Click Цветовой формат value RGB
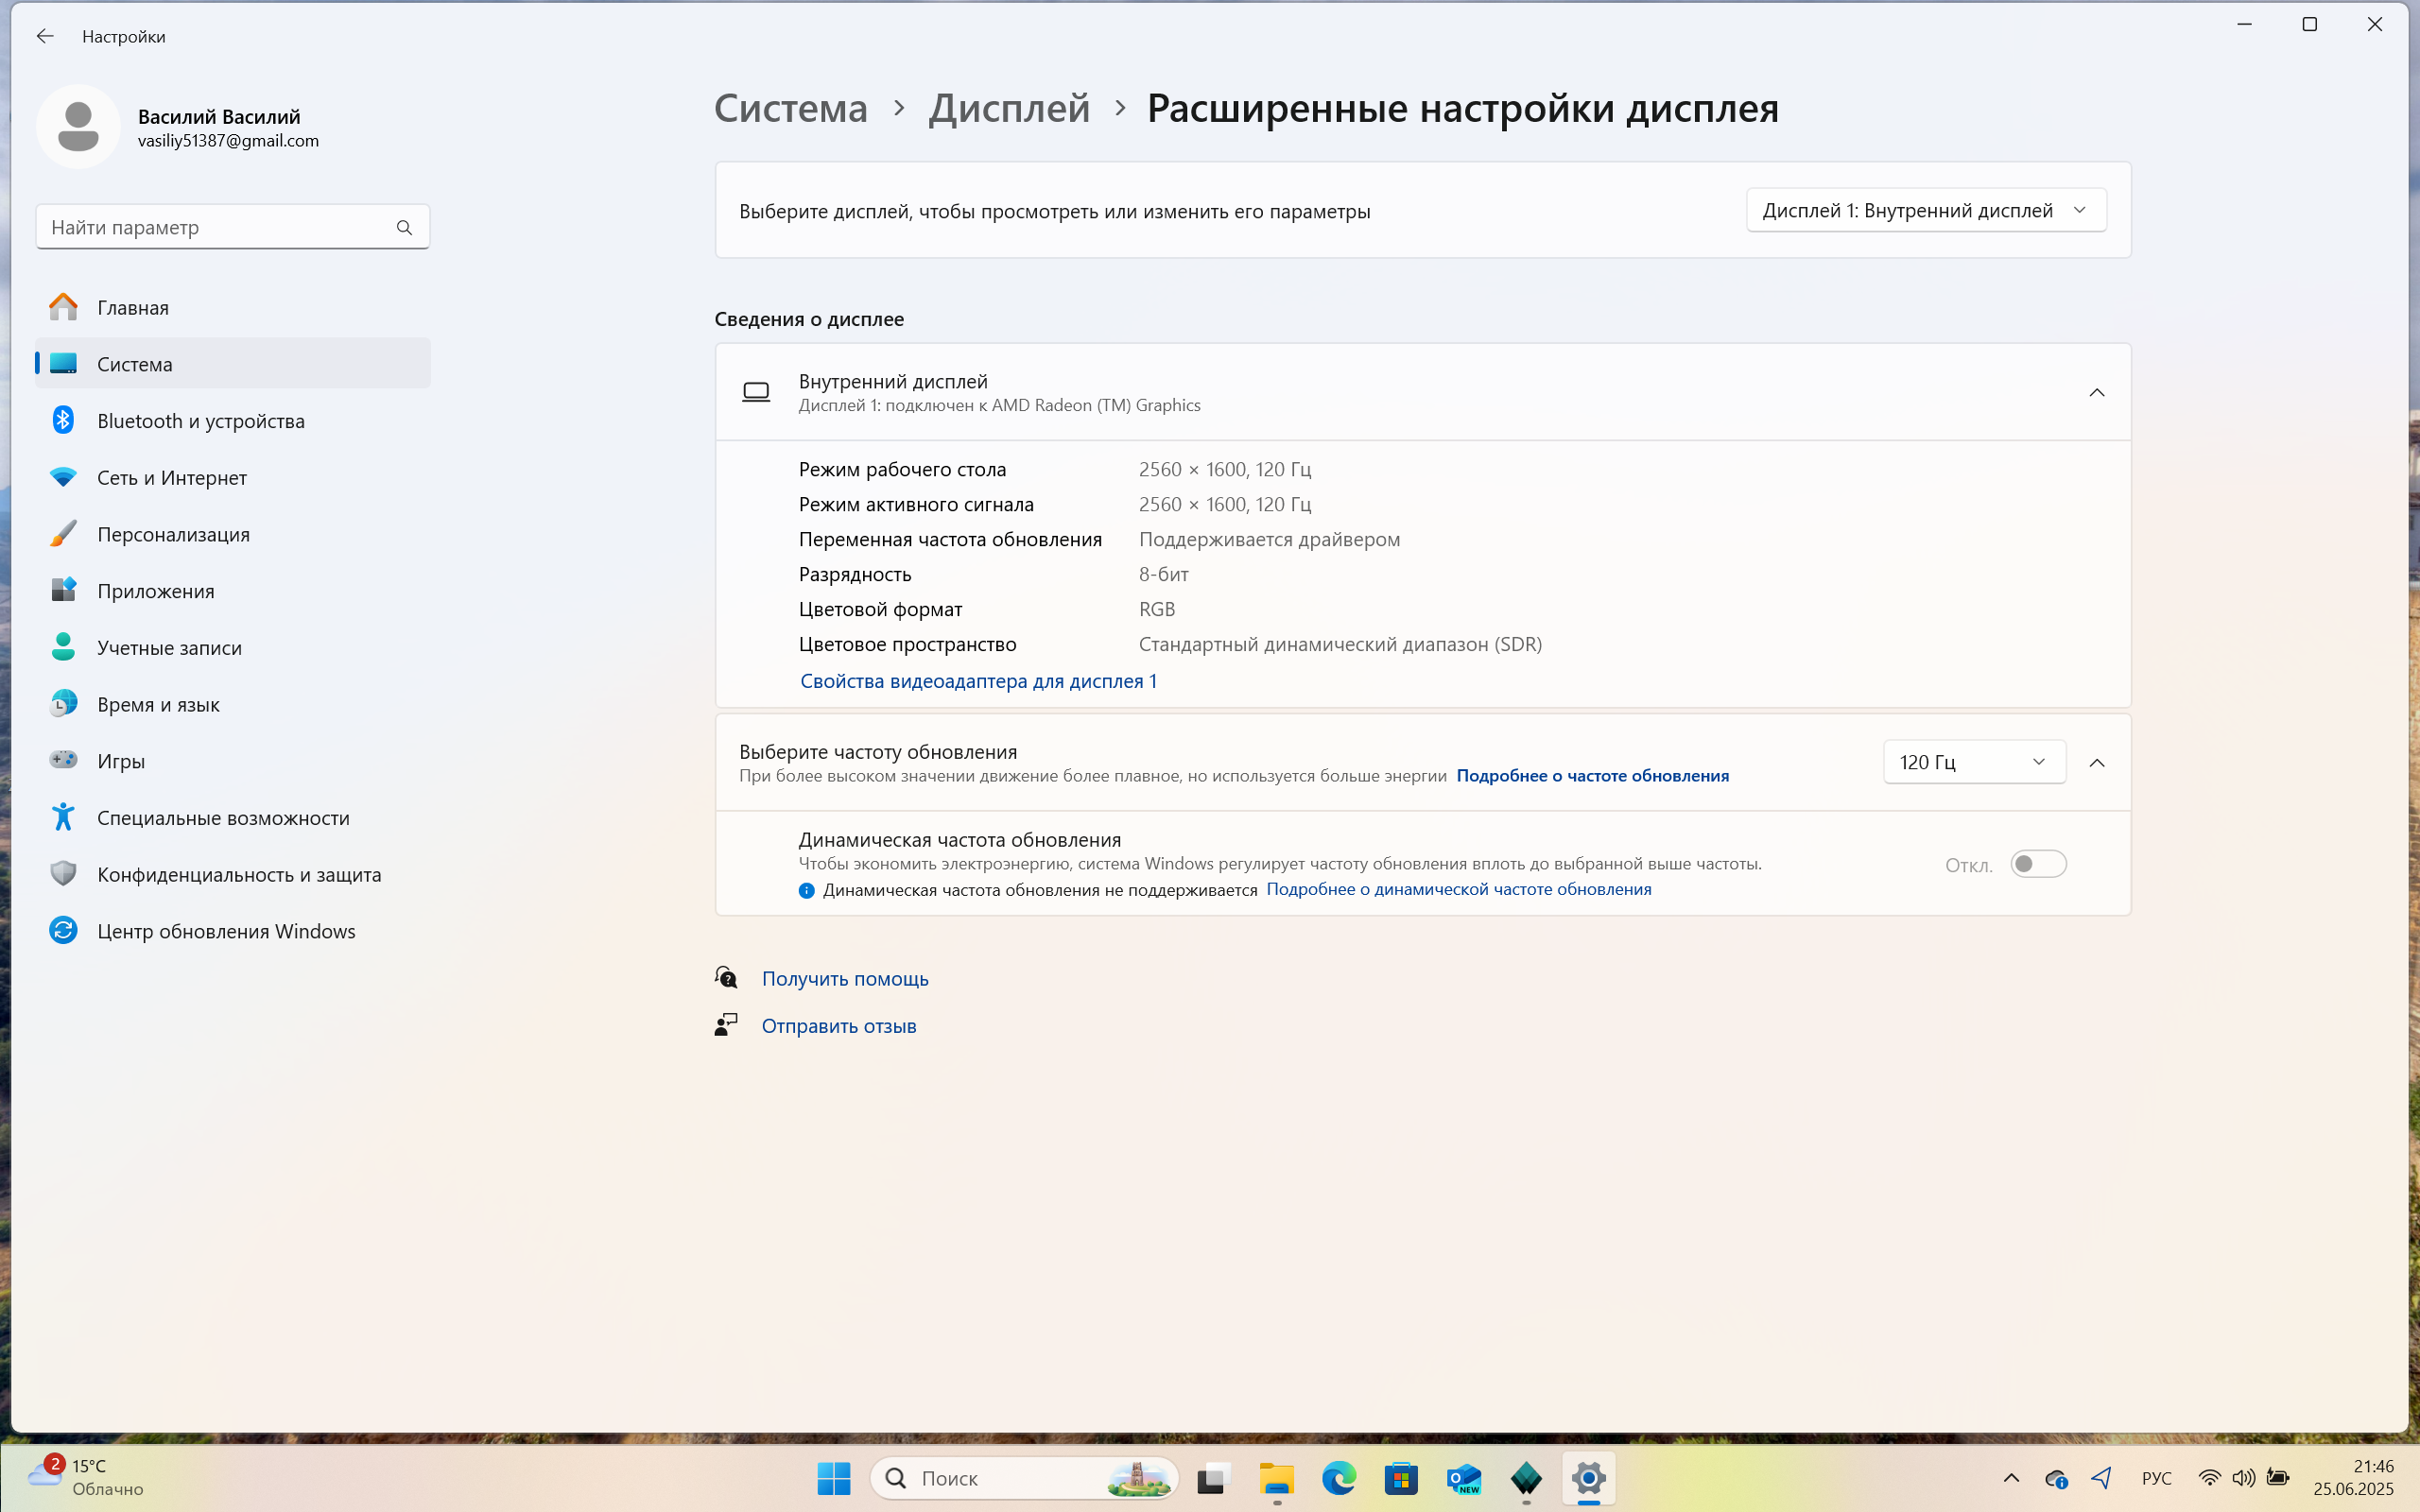 [1157, 609]
